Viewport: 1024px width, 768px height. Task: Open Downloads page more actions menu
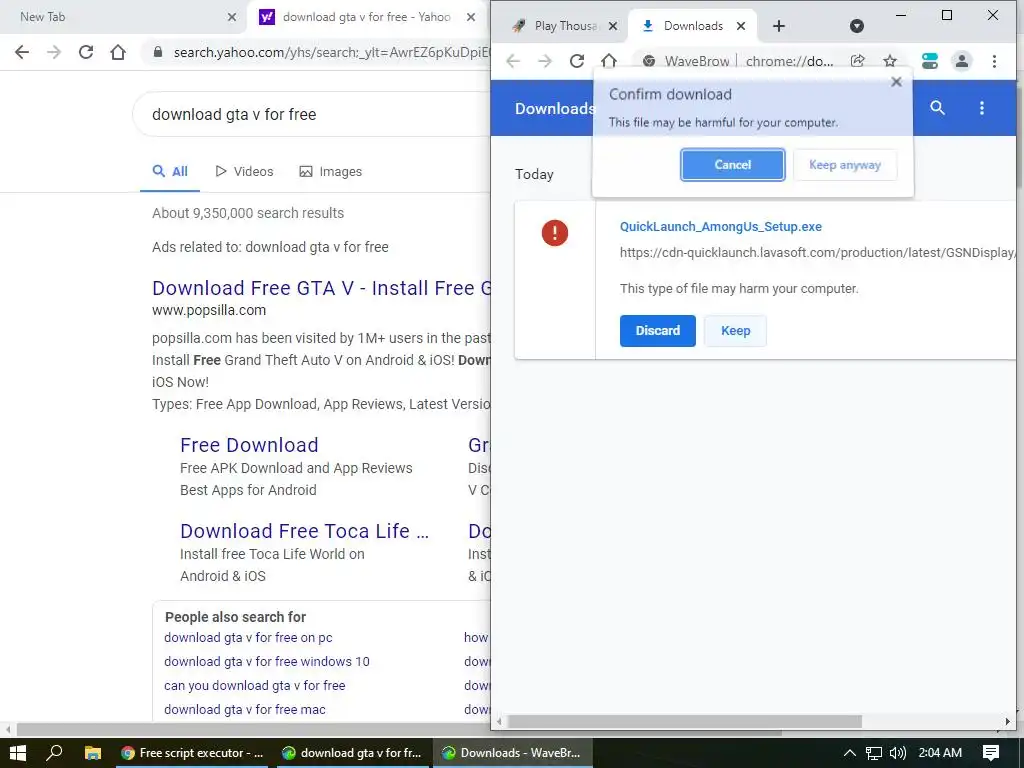pos(982,108)
